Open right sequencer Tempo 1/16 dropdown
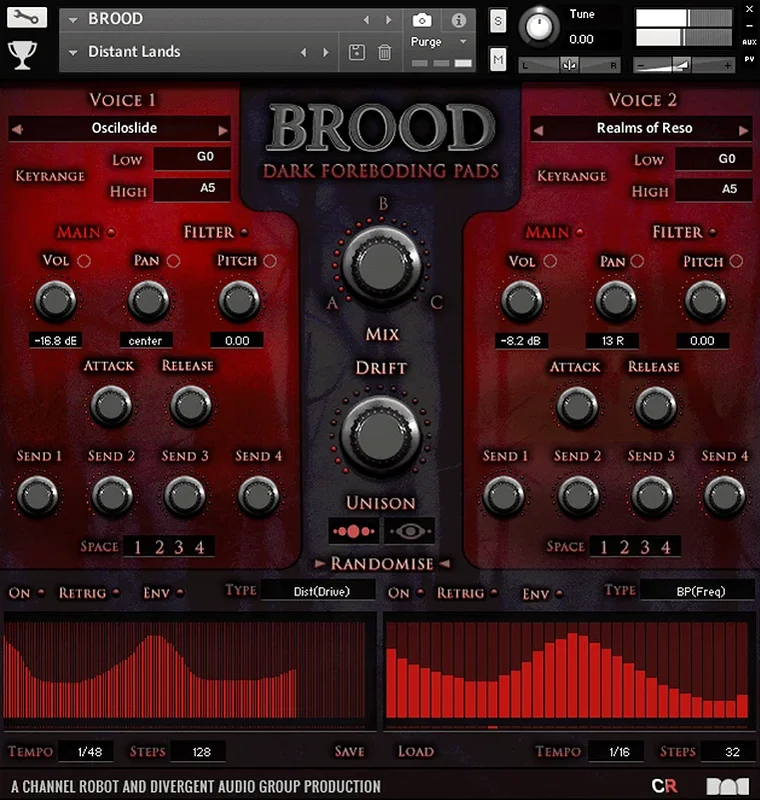 (x=616, y=752)
